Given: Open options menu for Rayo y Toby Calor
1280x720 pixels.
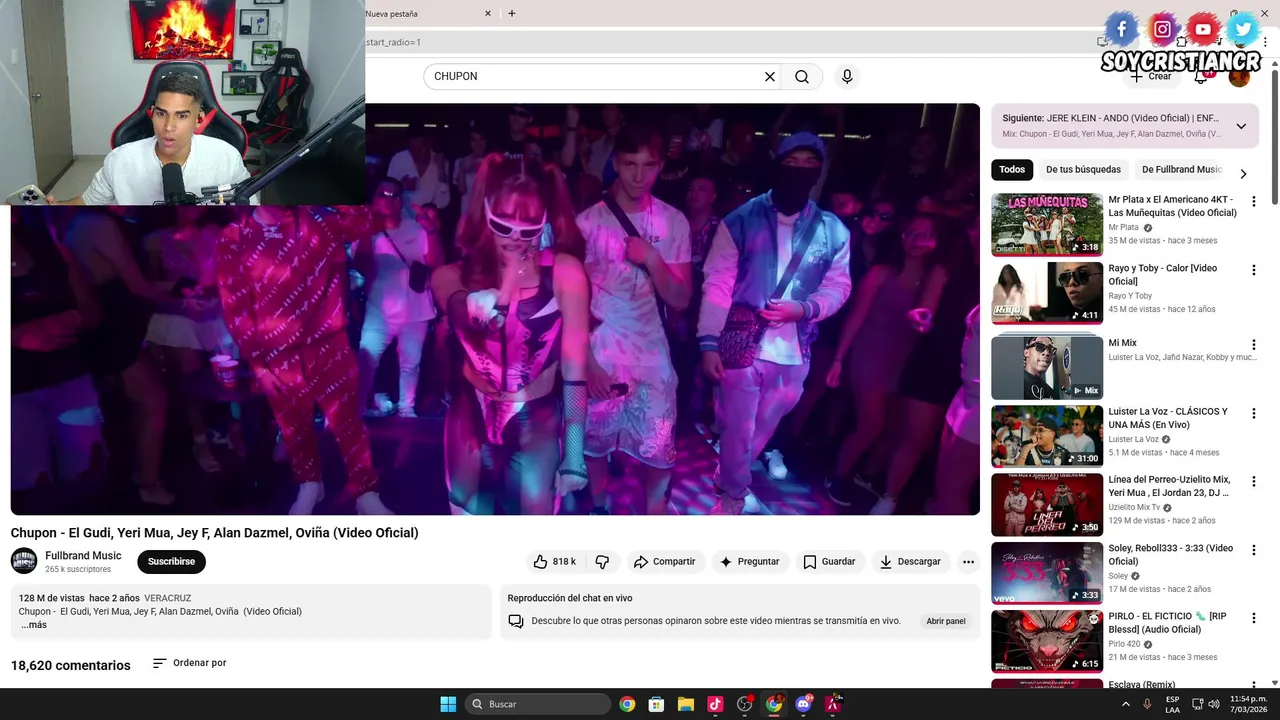Looking at the screenshot, I should 1253,270.
